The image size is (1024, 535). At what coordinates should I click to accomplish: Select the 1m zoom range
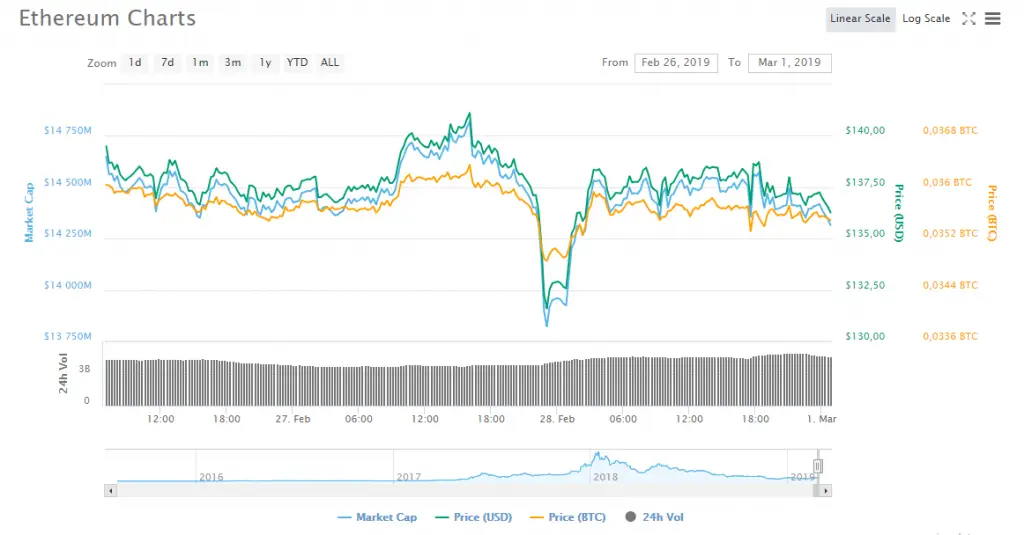coord(200,63)
